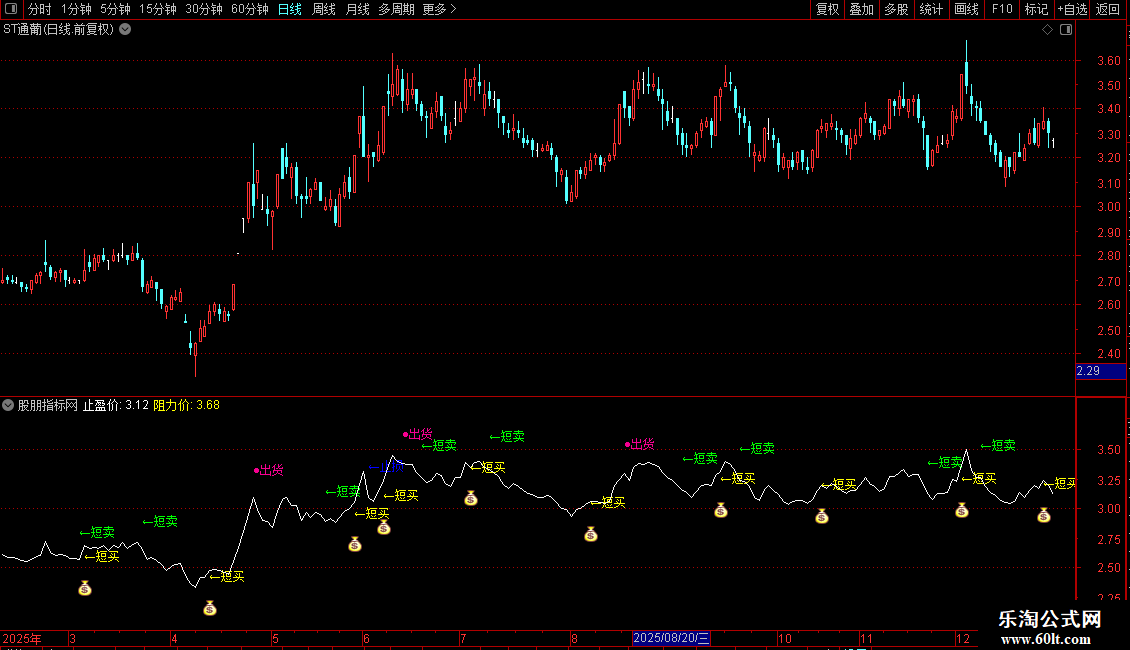This screenshot has width=1130, height=650.
Task: Switch to the 月线 monthly chart
Action: [357, 9]
